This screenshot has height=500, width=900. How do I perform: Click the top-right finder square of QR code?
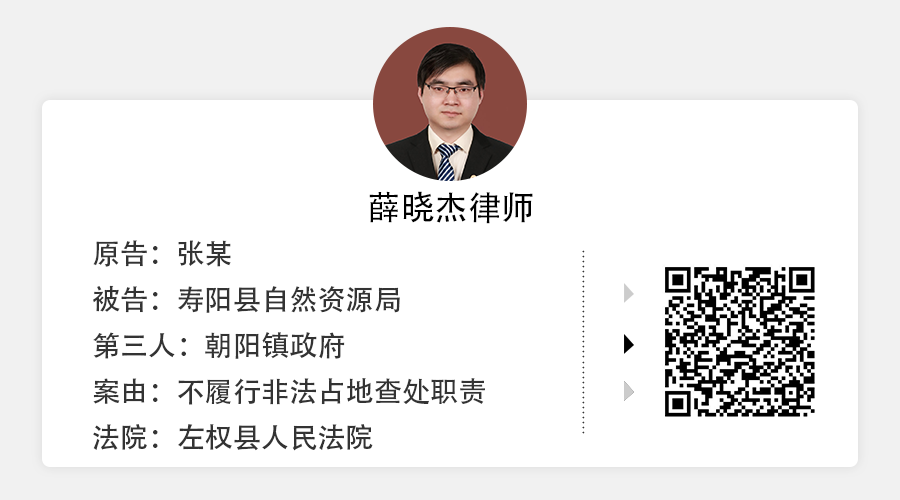[x=802, y=280]
